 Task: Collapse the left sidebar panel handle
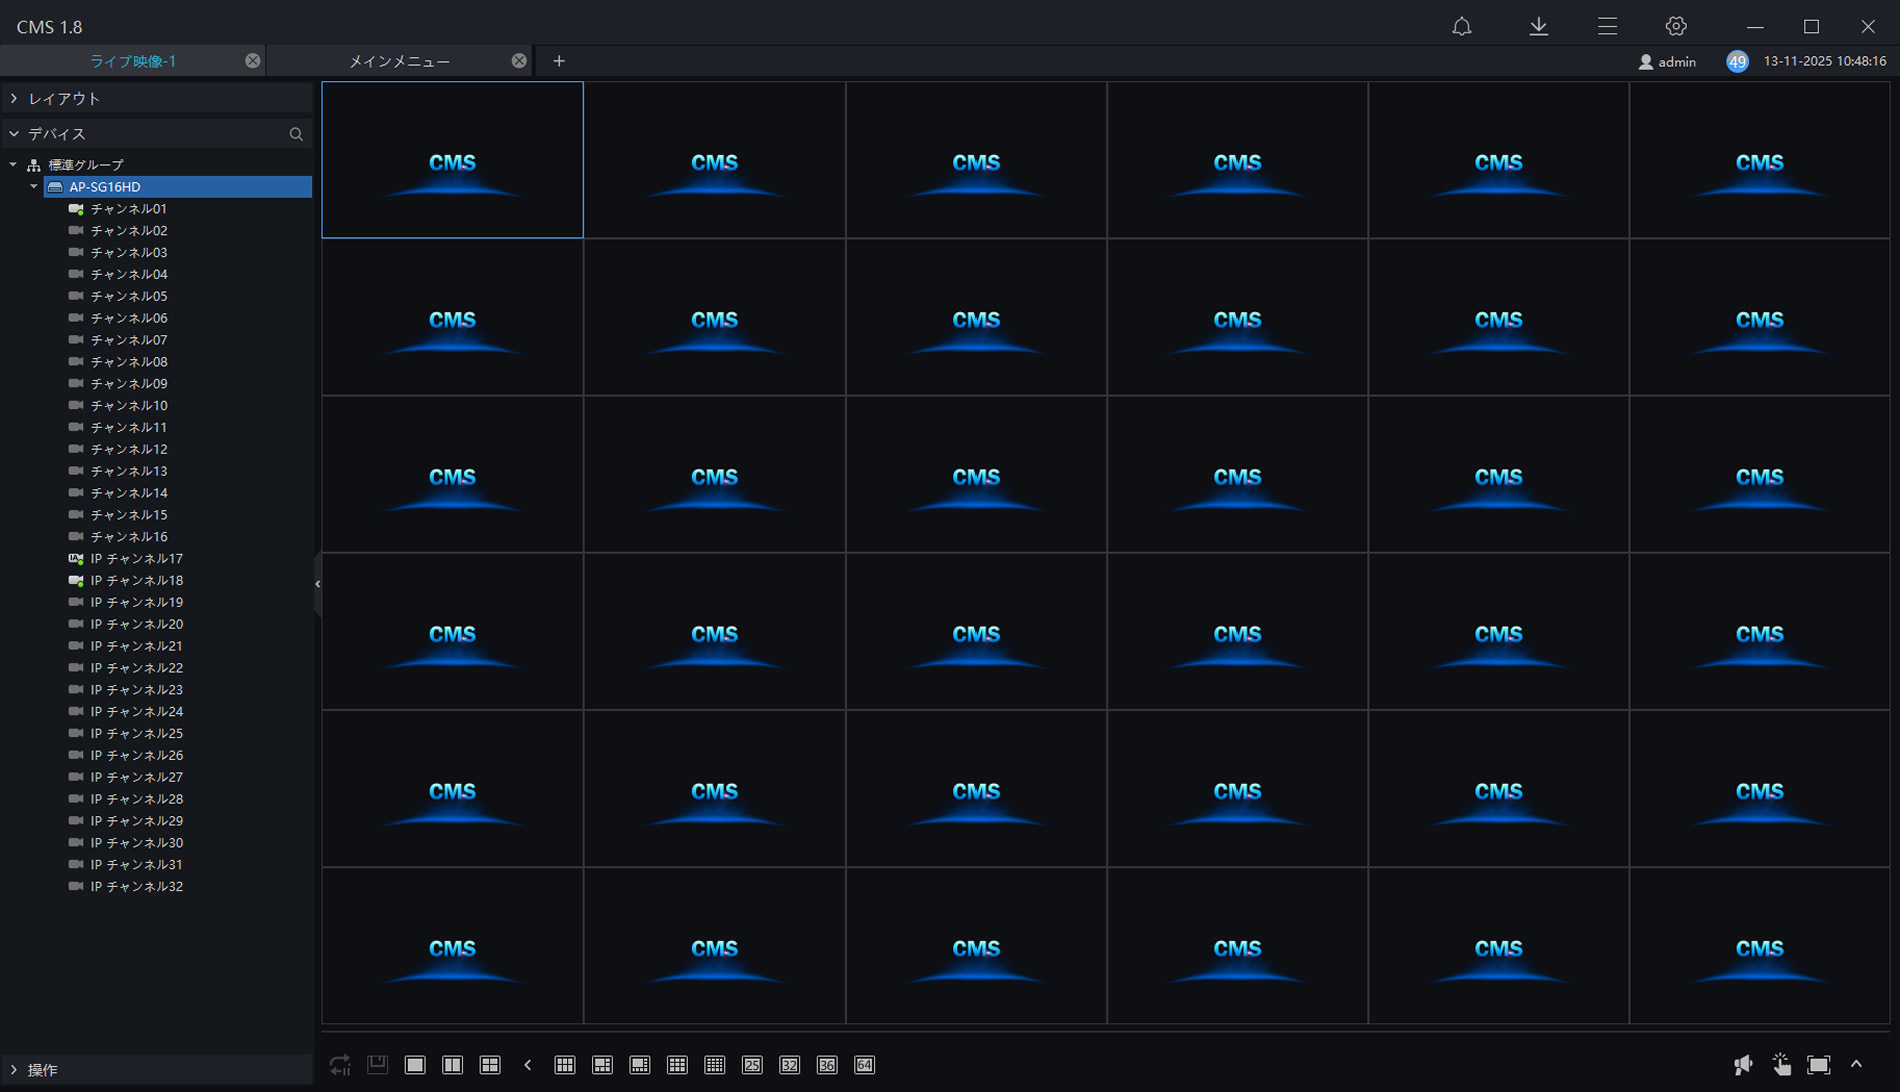pos(317,584)
